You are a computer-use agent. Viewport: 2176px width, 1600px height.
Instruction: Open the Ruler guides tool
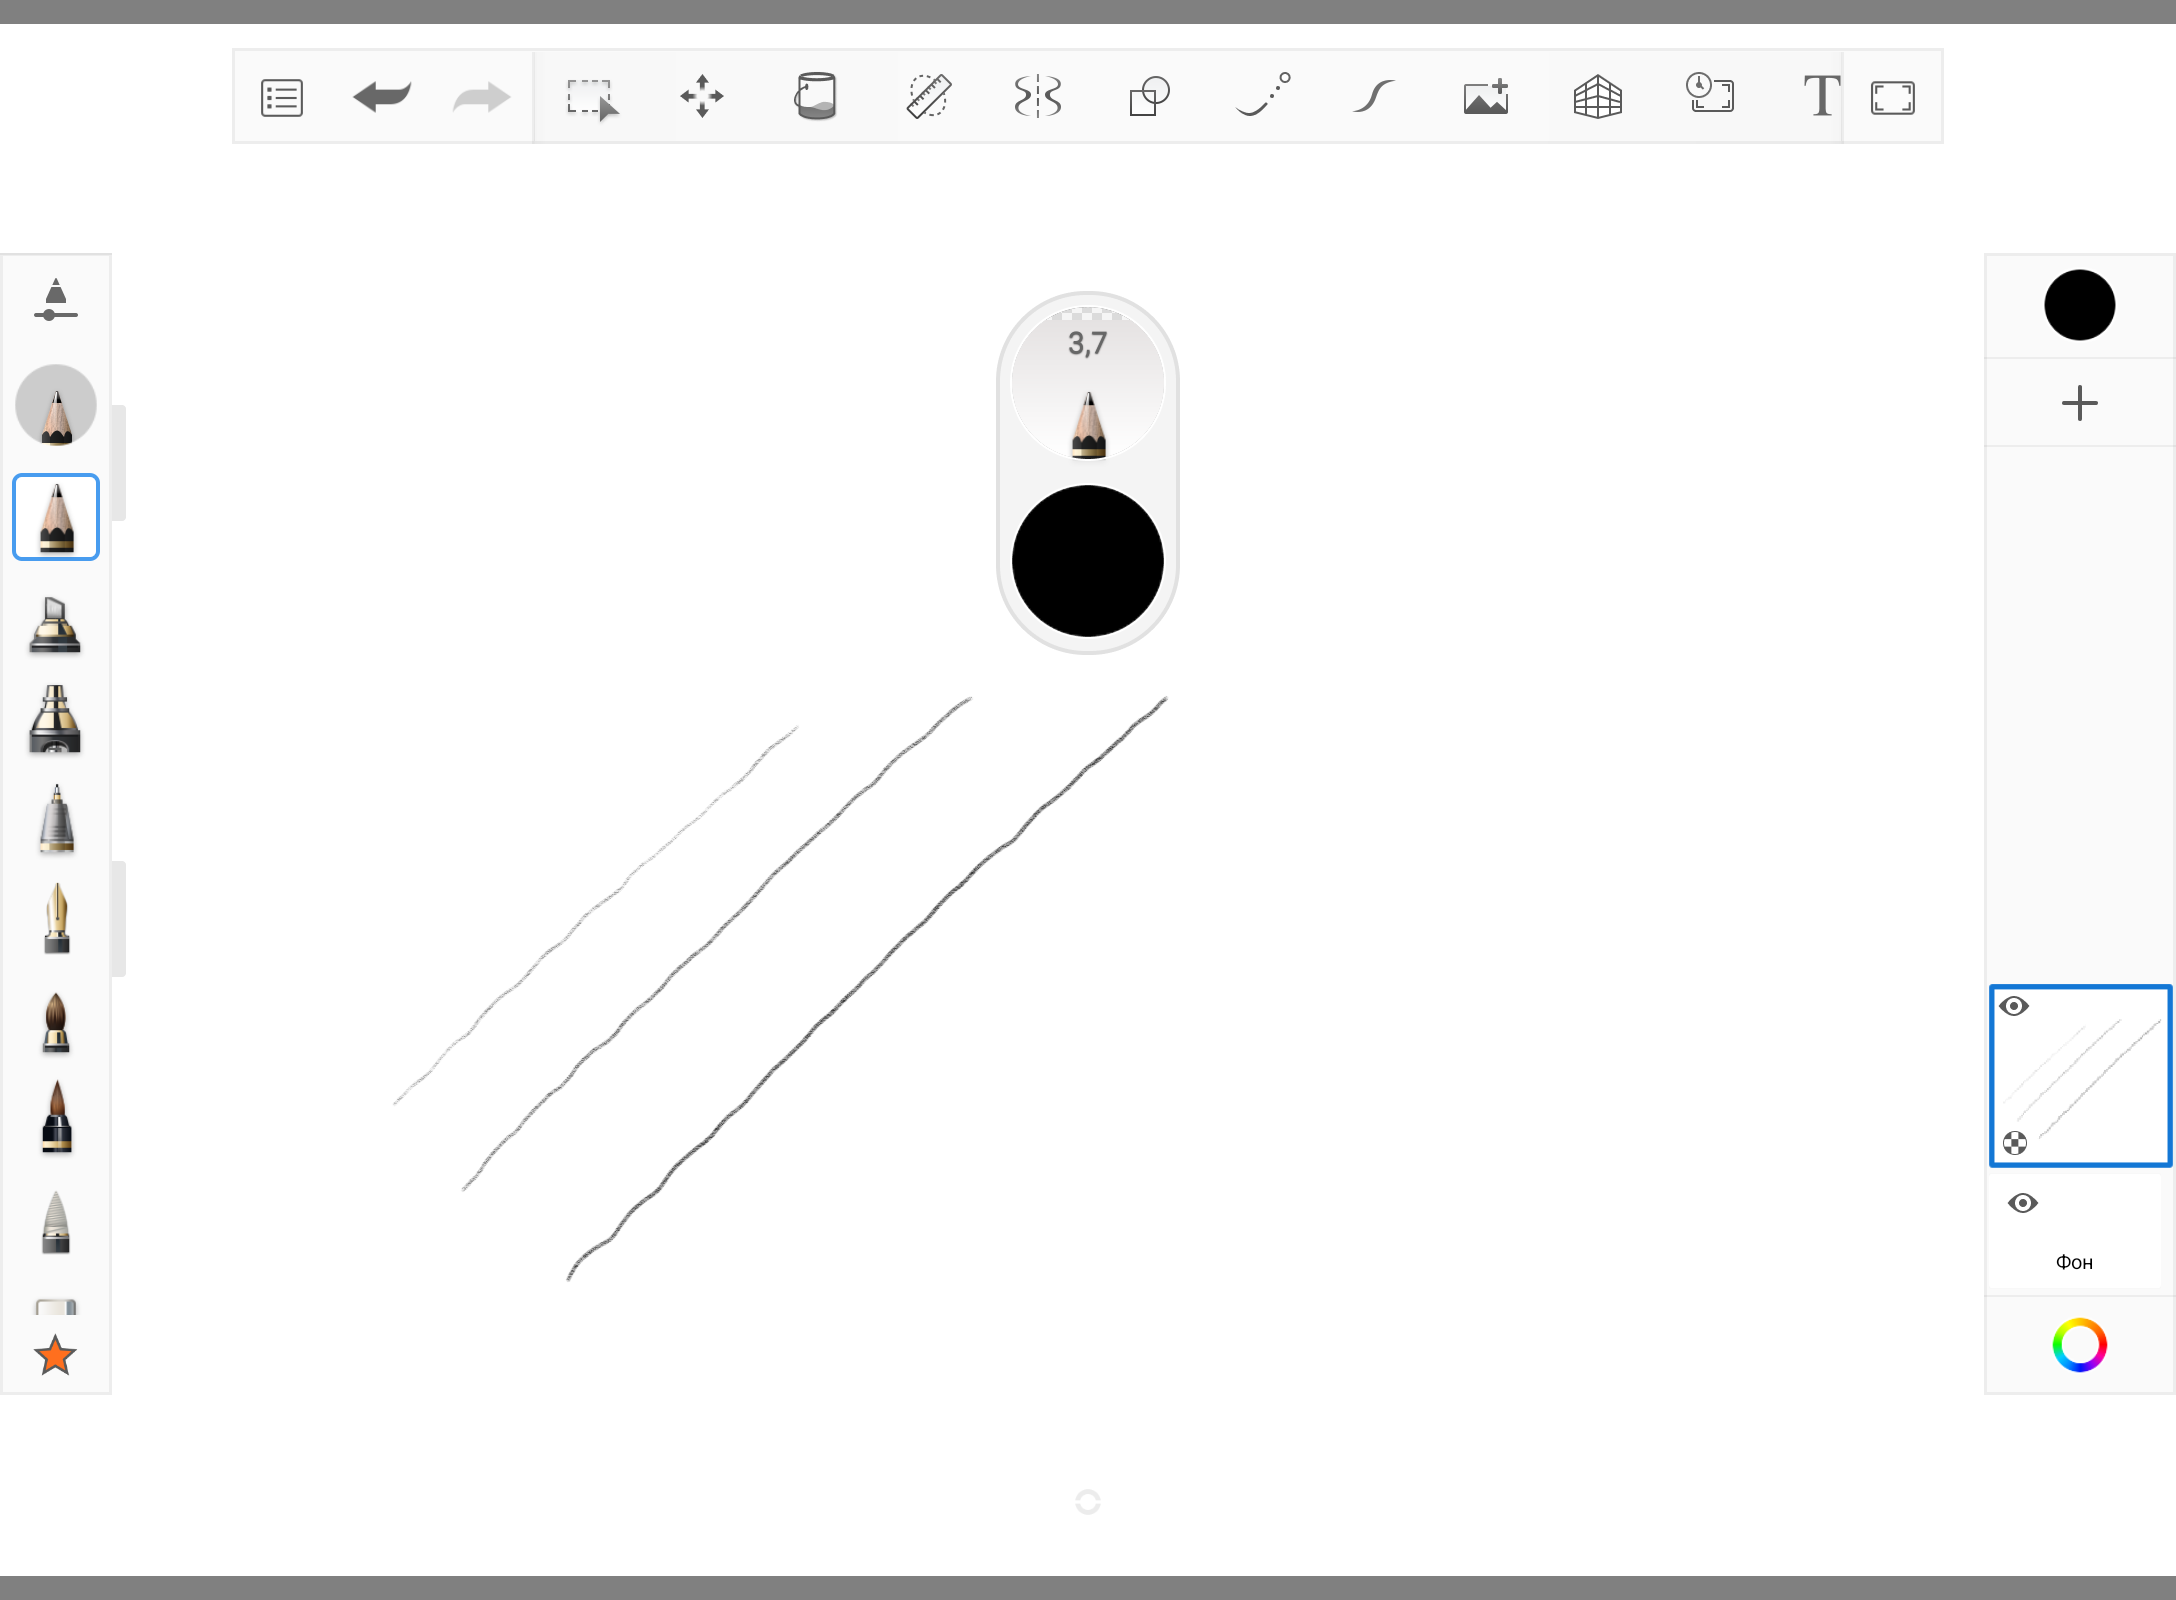928,97
